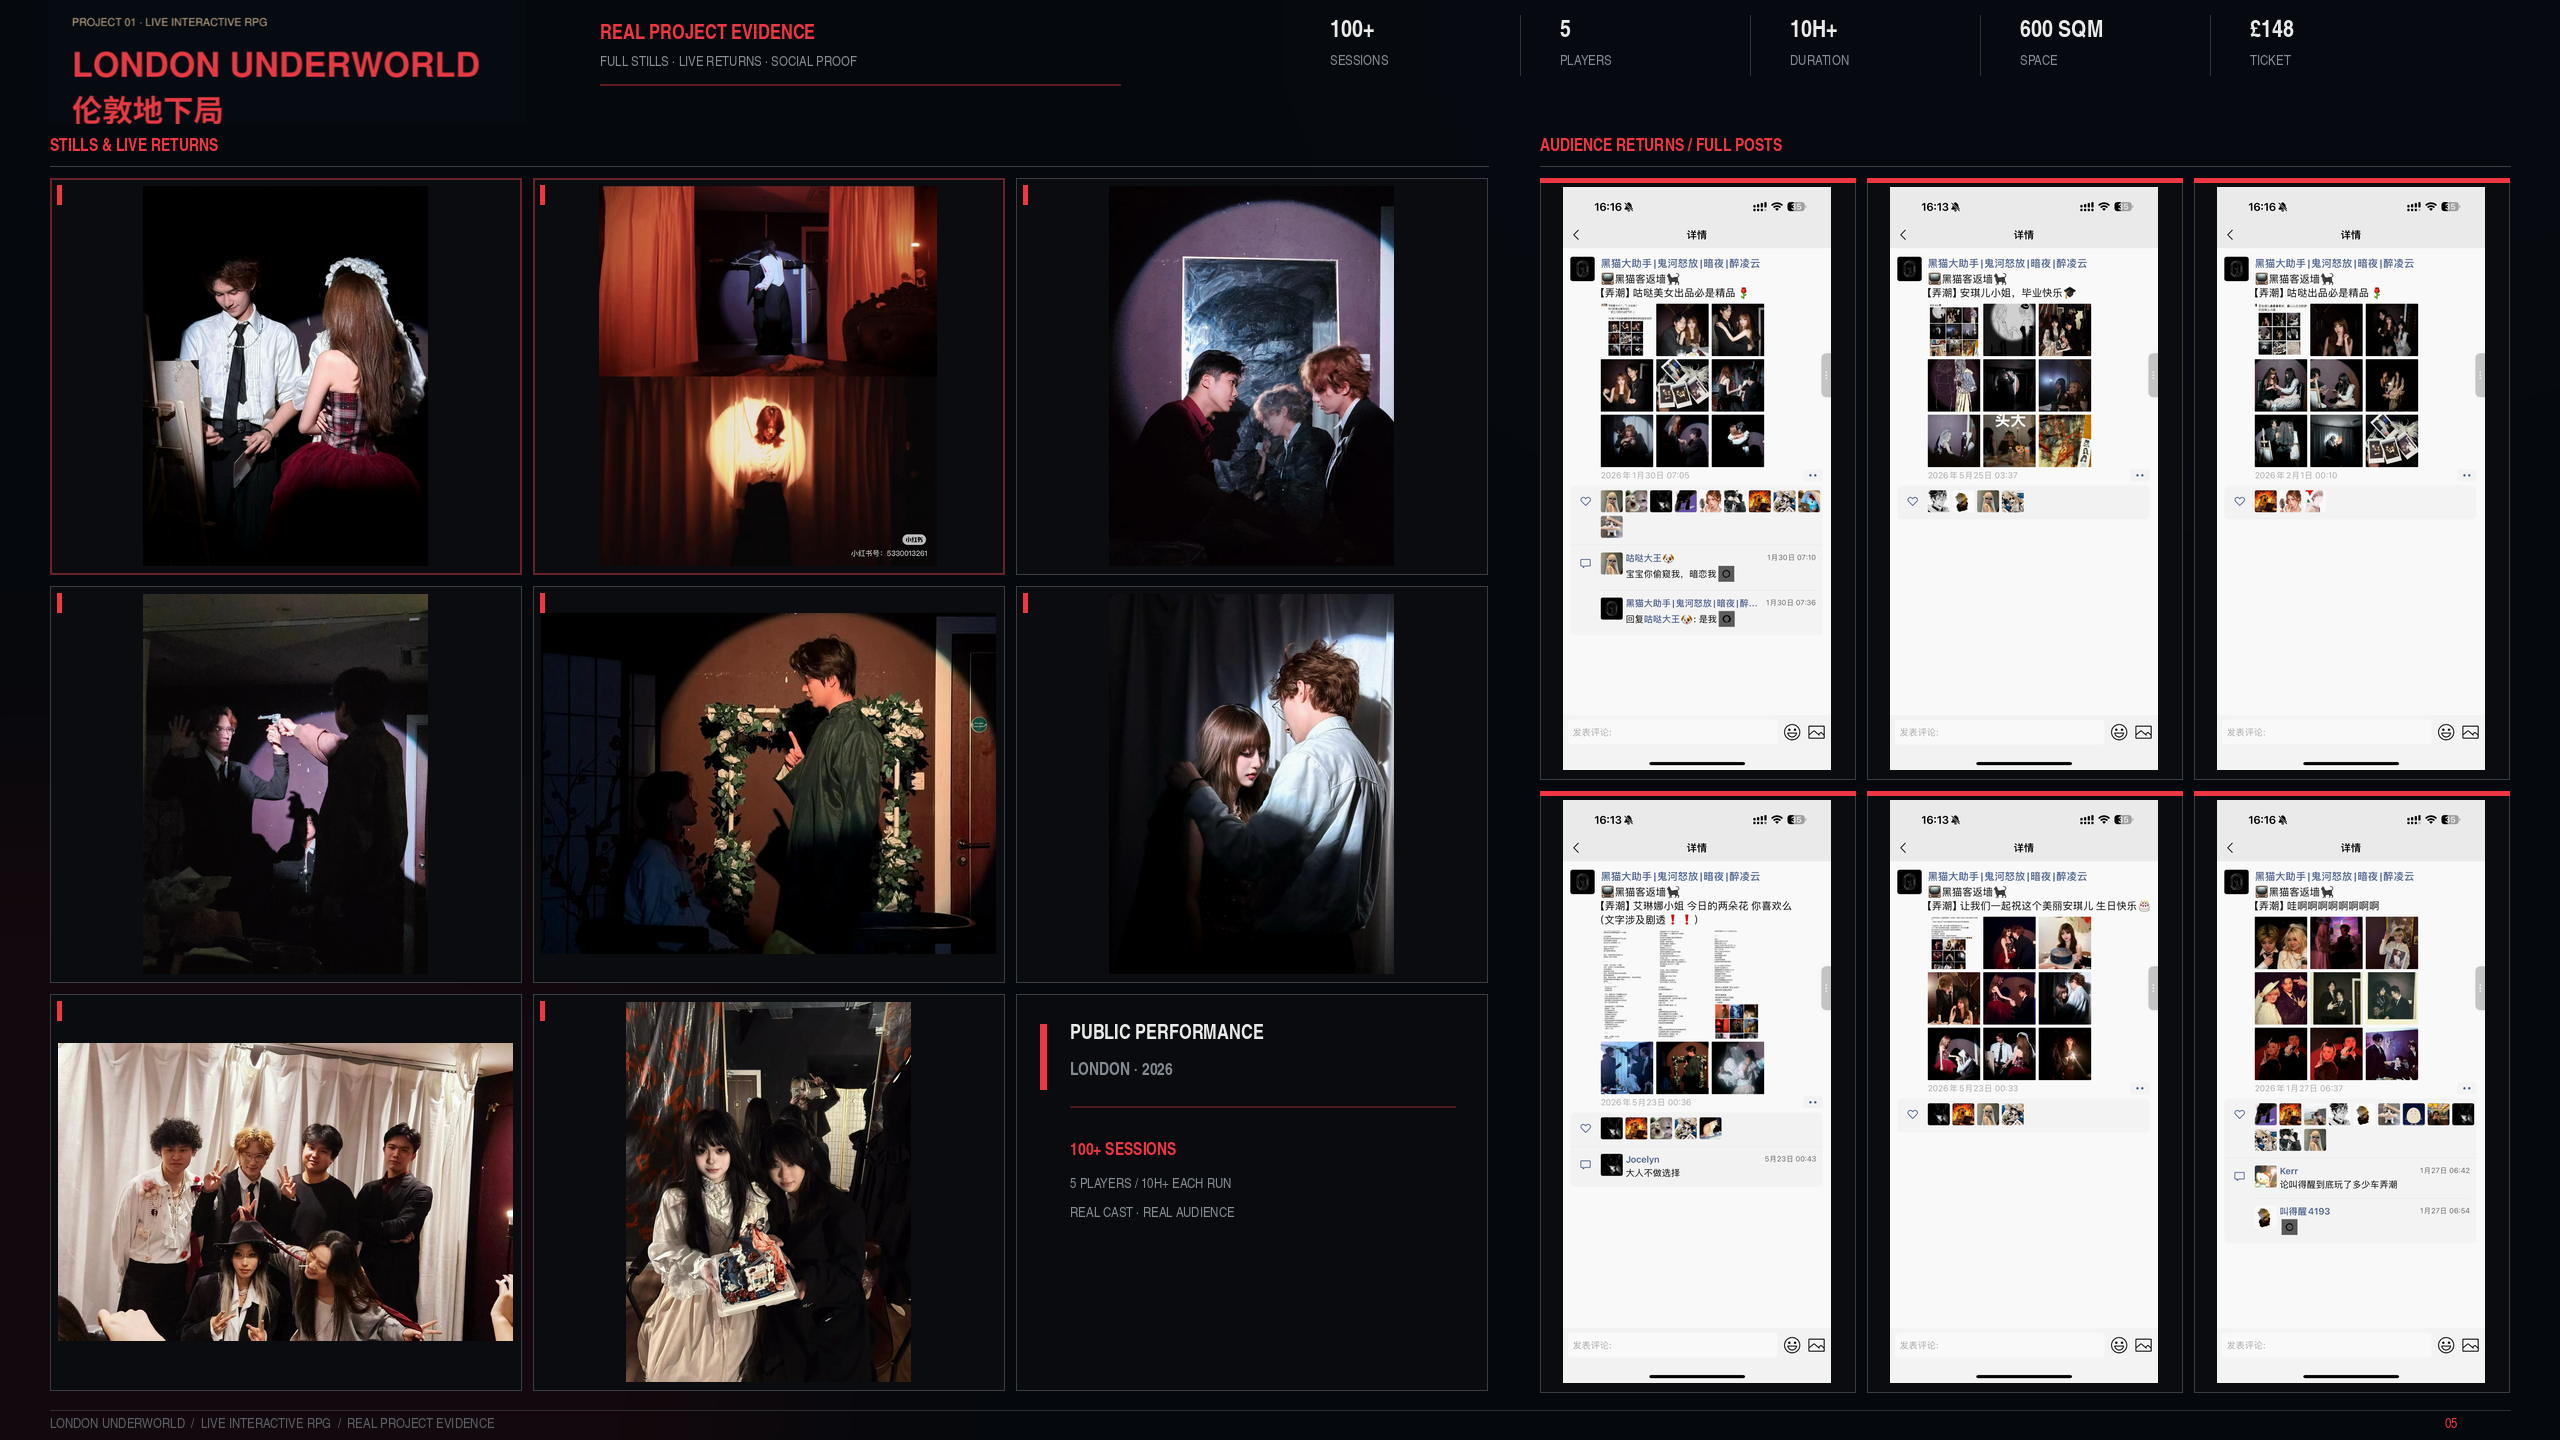Open the more dots menu on the 2026年1月30日 post
Viewport: 2560px width, 1440px height.
(x=1813, y=475)
